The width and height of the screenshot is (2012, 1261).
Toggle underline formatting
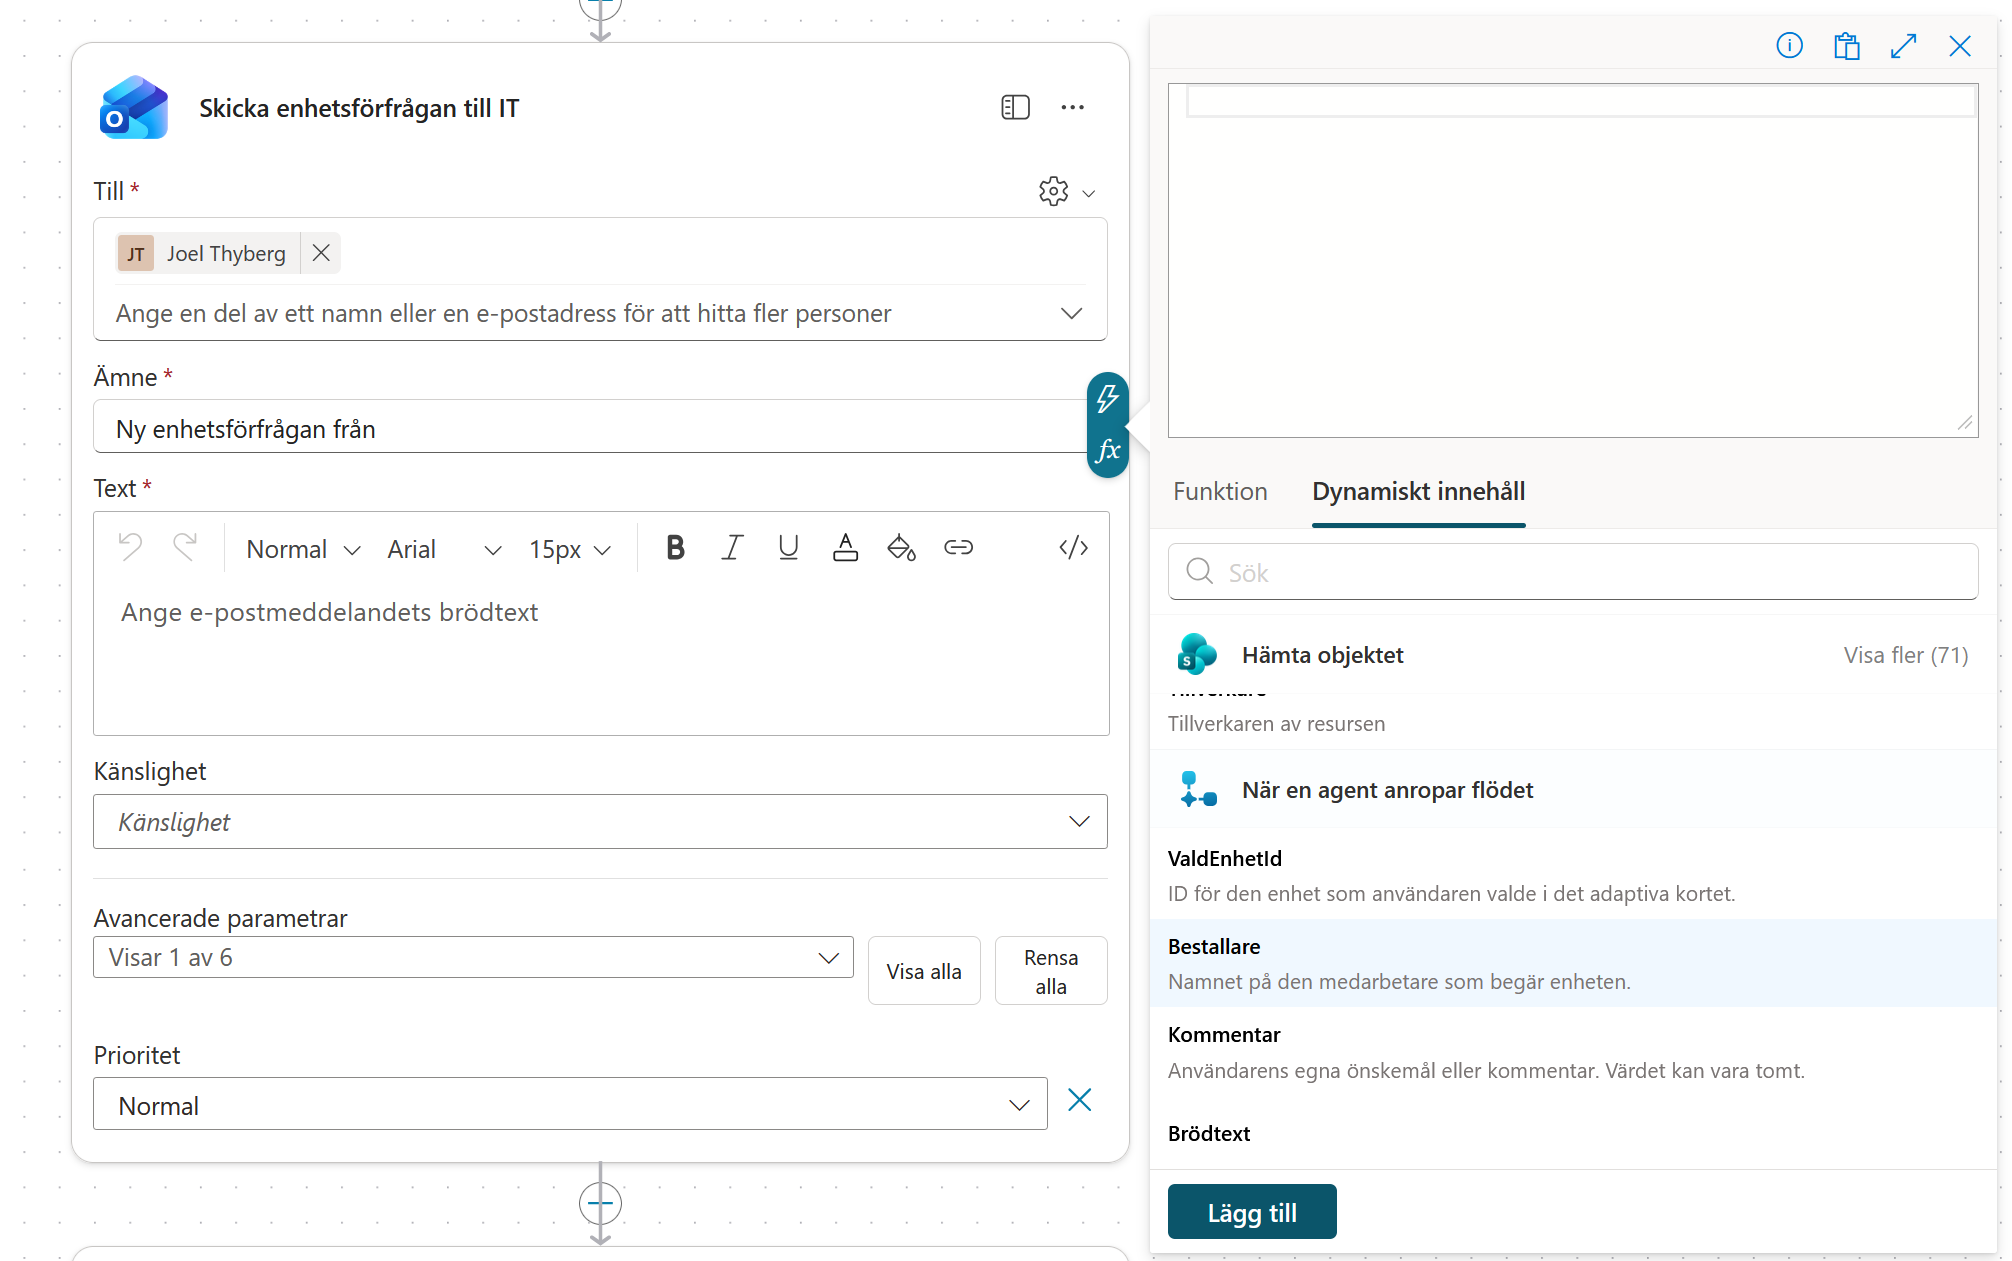(788, 547)
